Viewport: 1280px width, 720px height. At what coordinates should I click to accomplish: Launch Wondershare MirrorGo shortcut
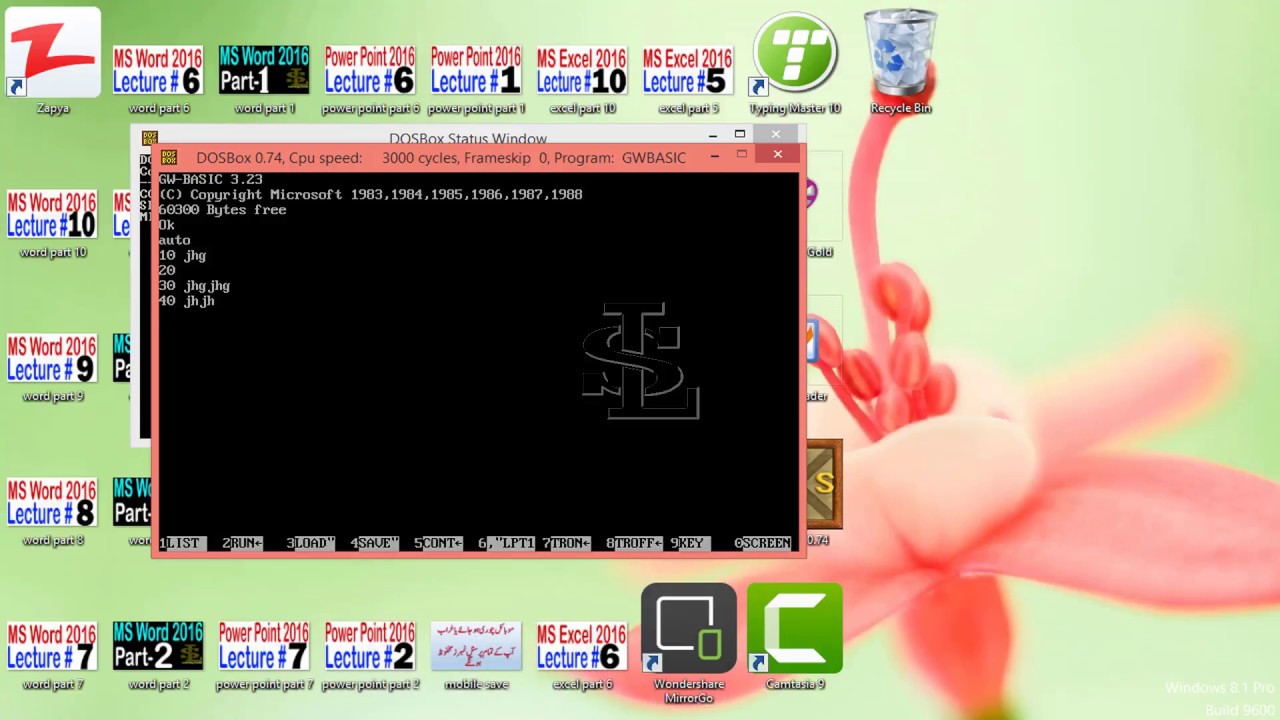[689, 642]
